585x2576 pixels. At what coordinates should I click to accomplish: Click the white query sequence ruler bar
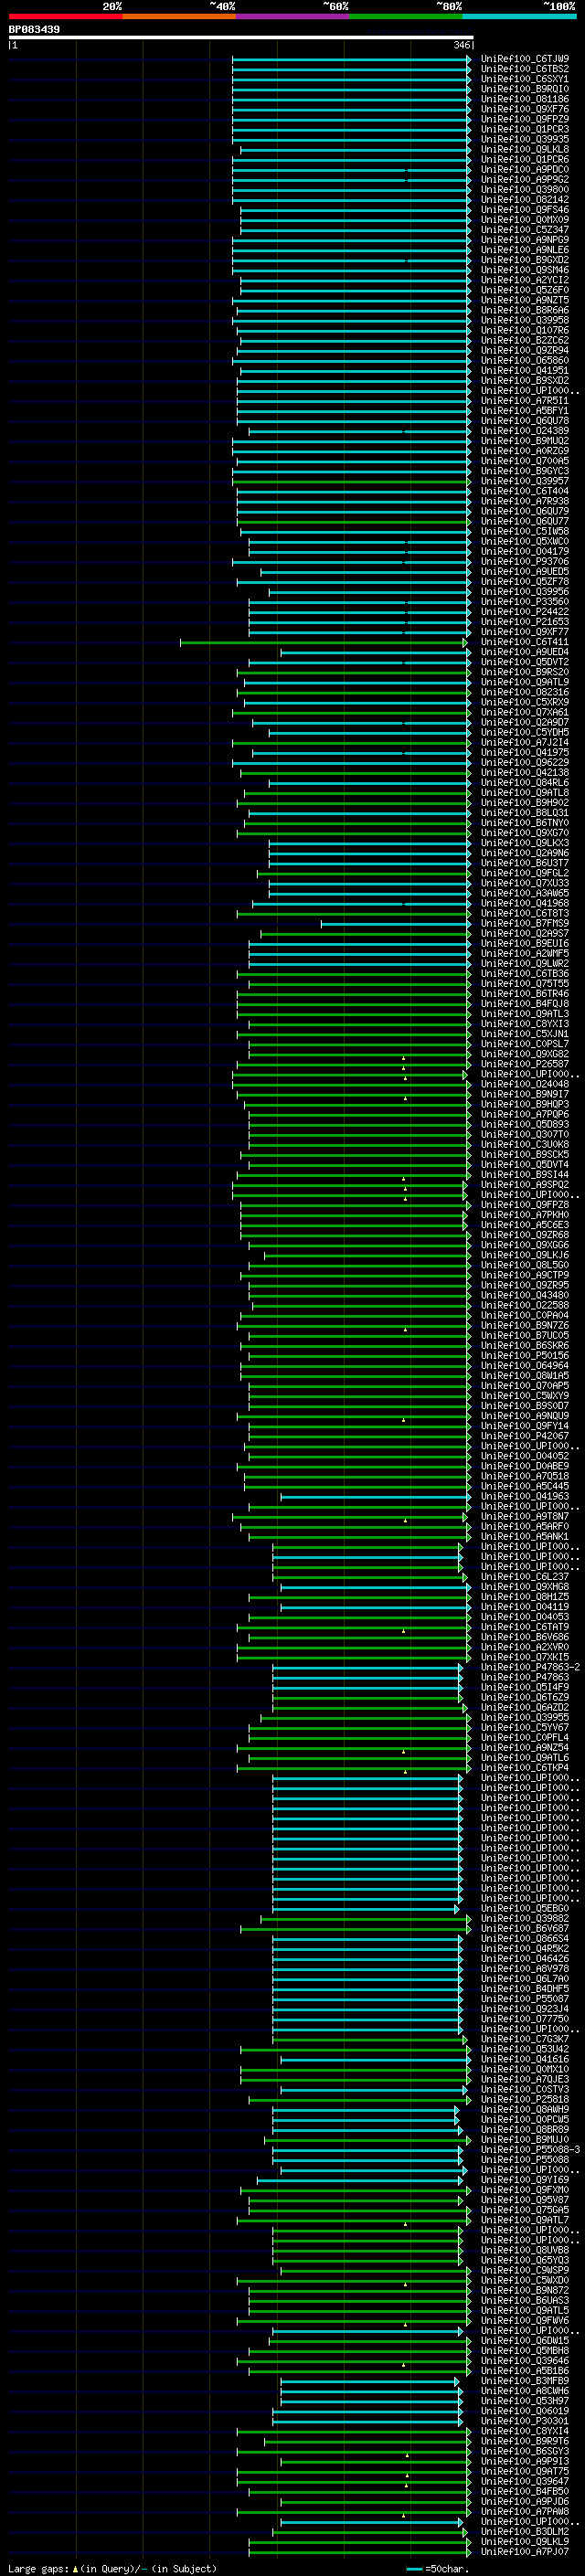(241, 37)
